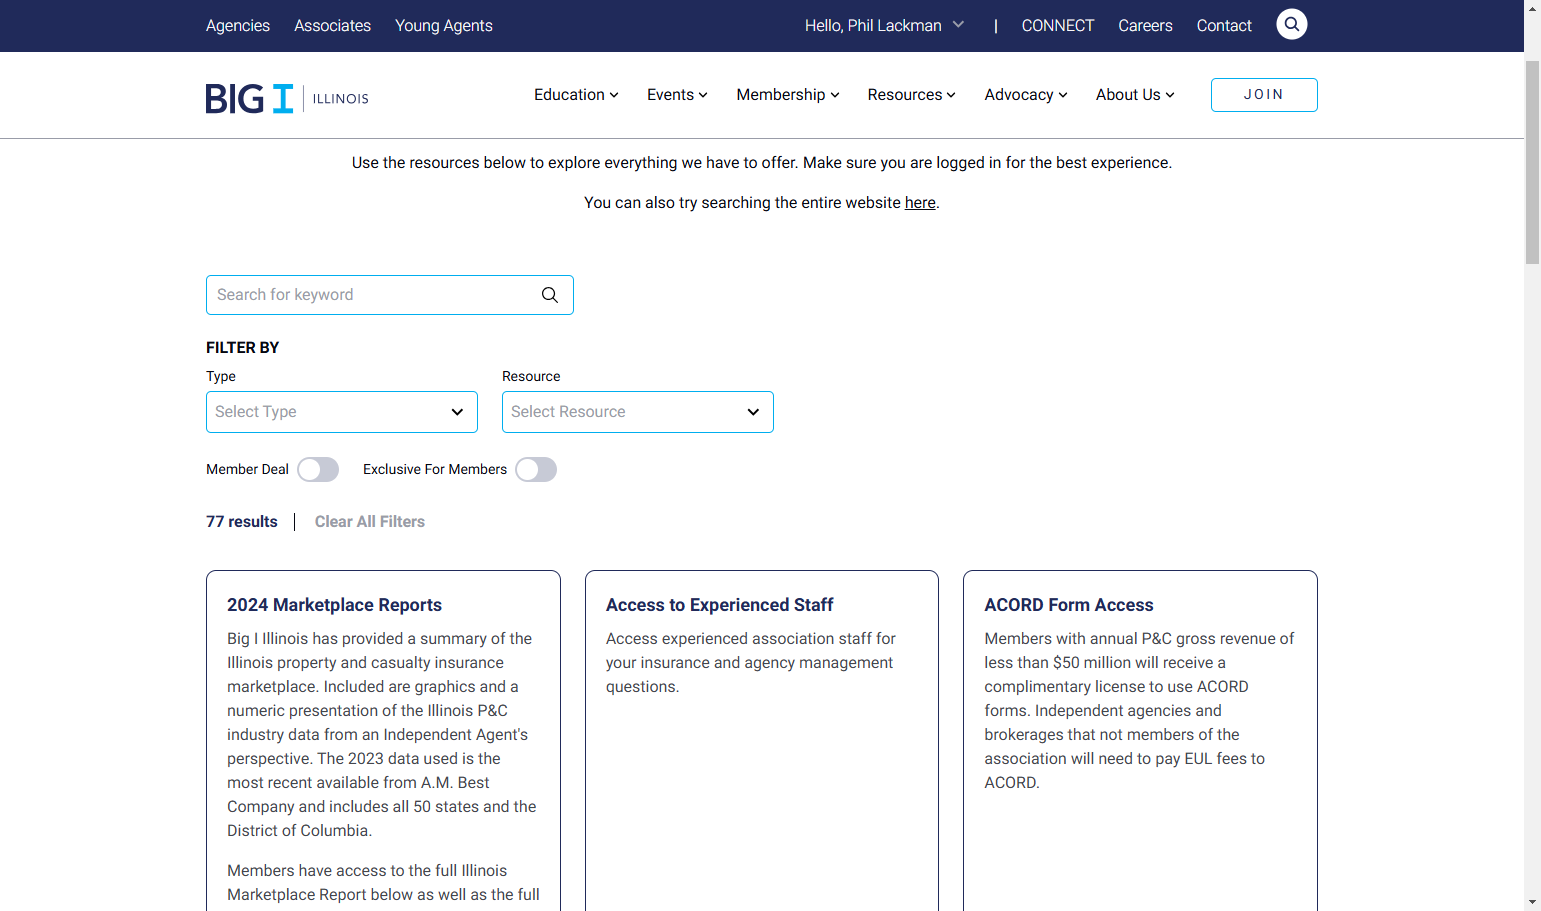Open the Select Type dropdown
The height and width of the screenshot is (911, 1541).
pyautogui.click(x=342, y=412)
